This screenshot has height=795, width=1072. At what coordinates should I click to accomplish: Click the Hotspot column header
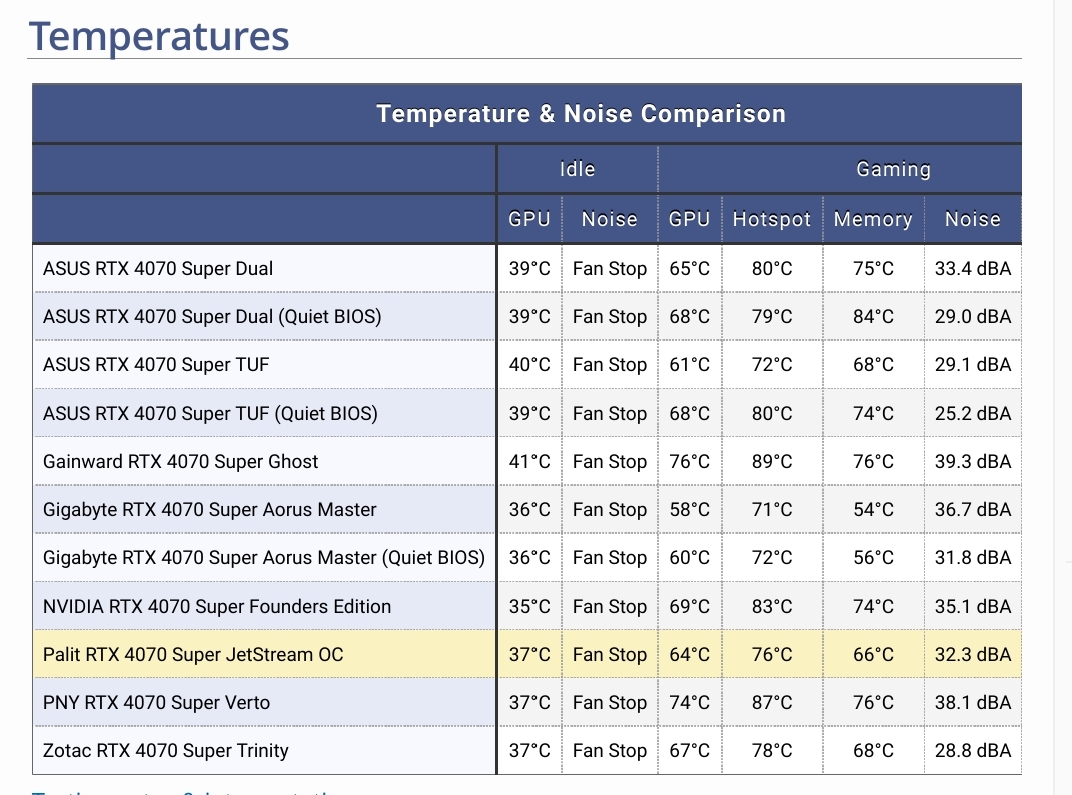[x=772, y=219]
